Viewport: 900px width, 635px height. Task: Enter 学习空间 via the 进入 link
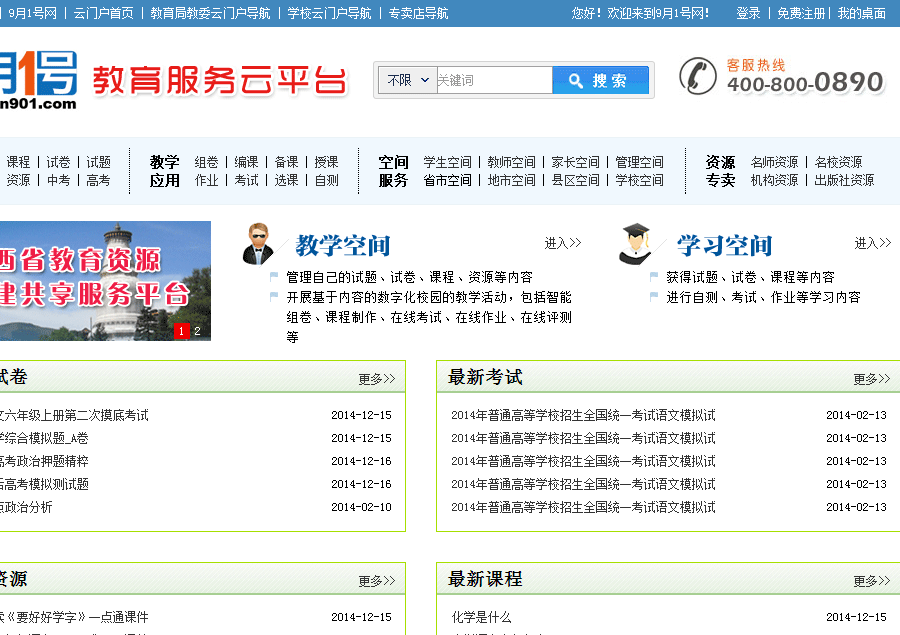coord(872,243)
